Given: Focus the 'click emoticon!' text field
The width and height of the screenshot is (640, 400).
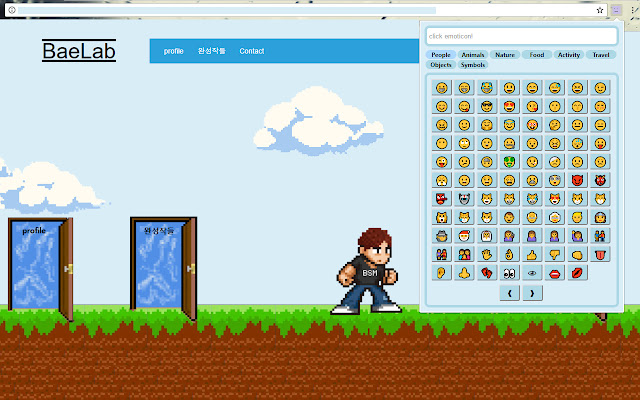Looking at the screenshot, I should click(522, 36).
